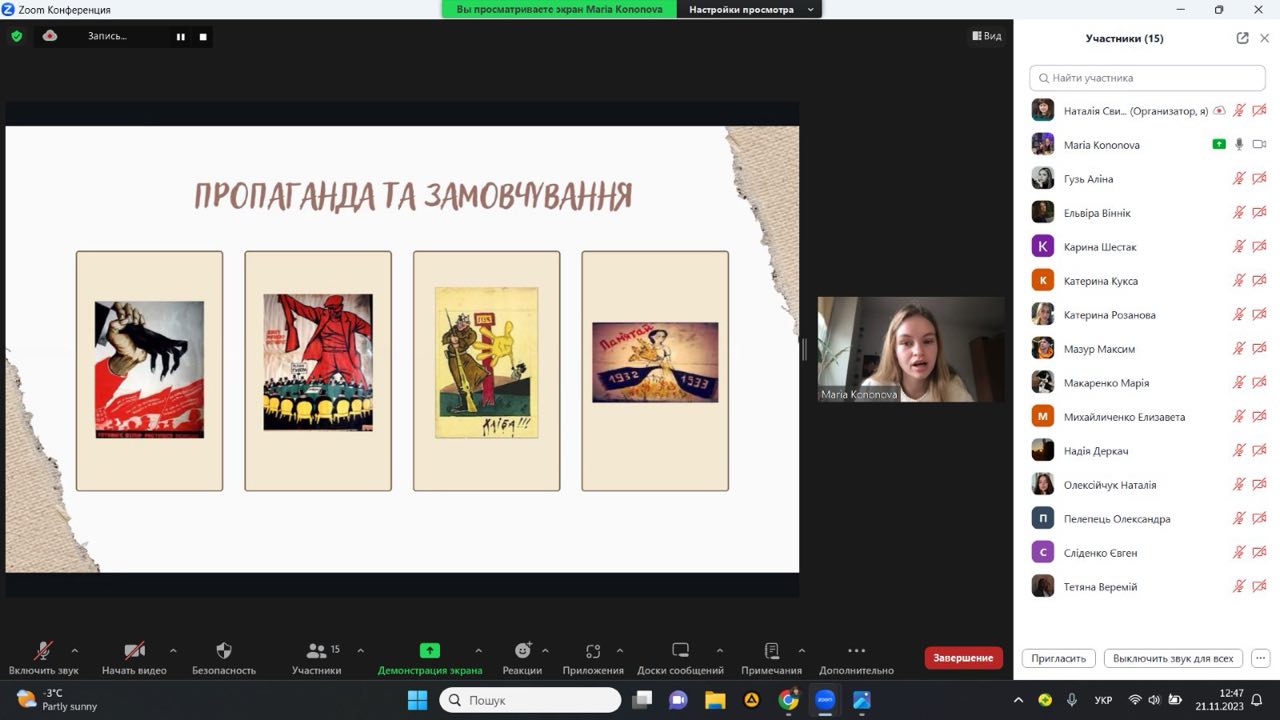The width and height of the screenshot is (1280, 720).
Task: Click the muted microphone icon for Гузь Аліна
Action: pyautogui.click(x=1239, y=179)
